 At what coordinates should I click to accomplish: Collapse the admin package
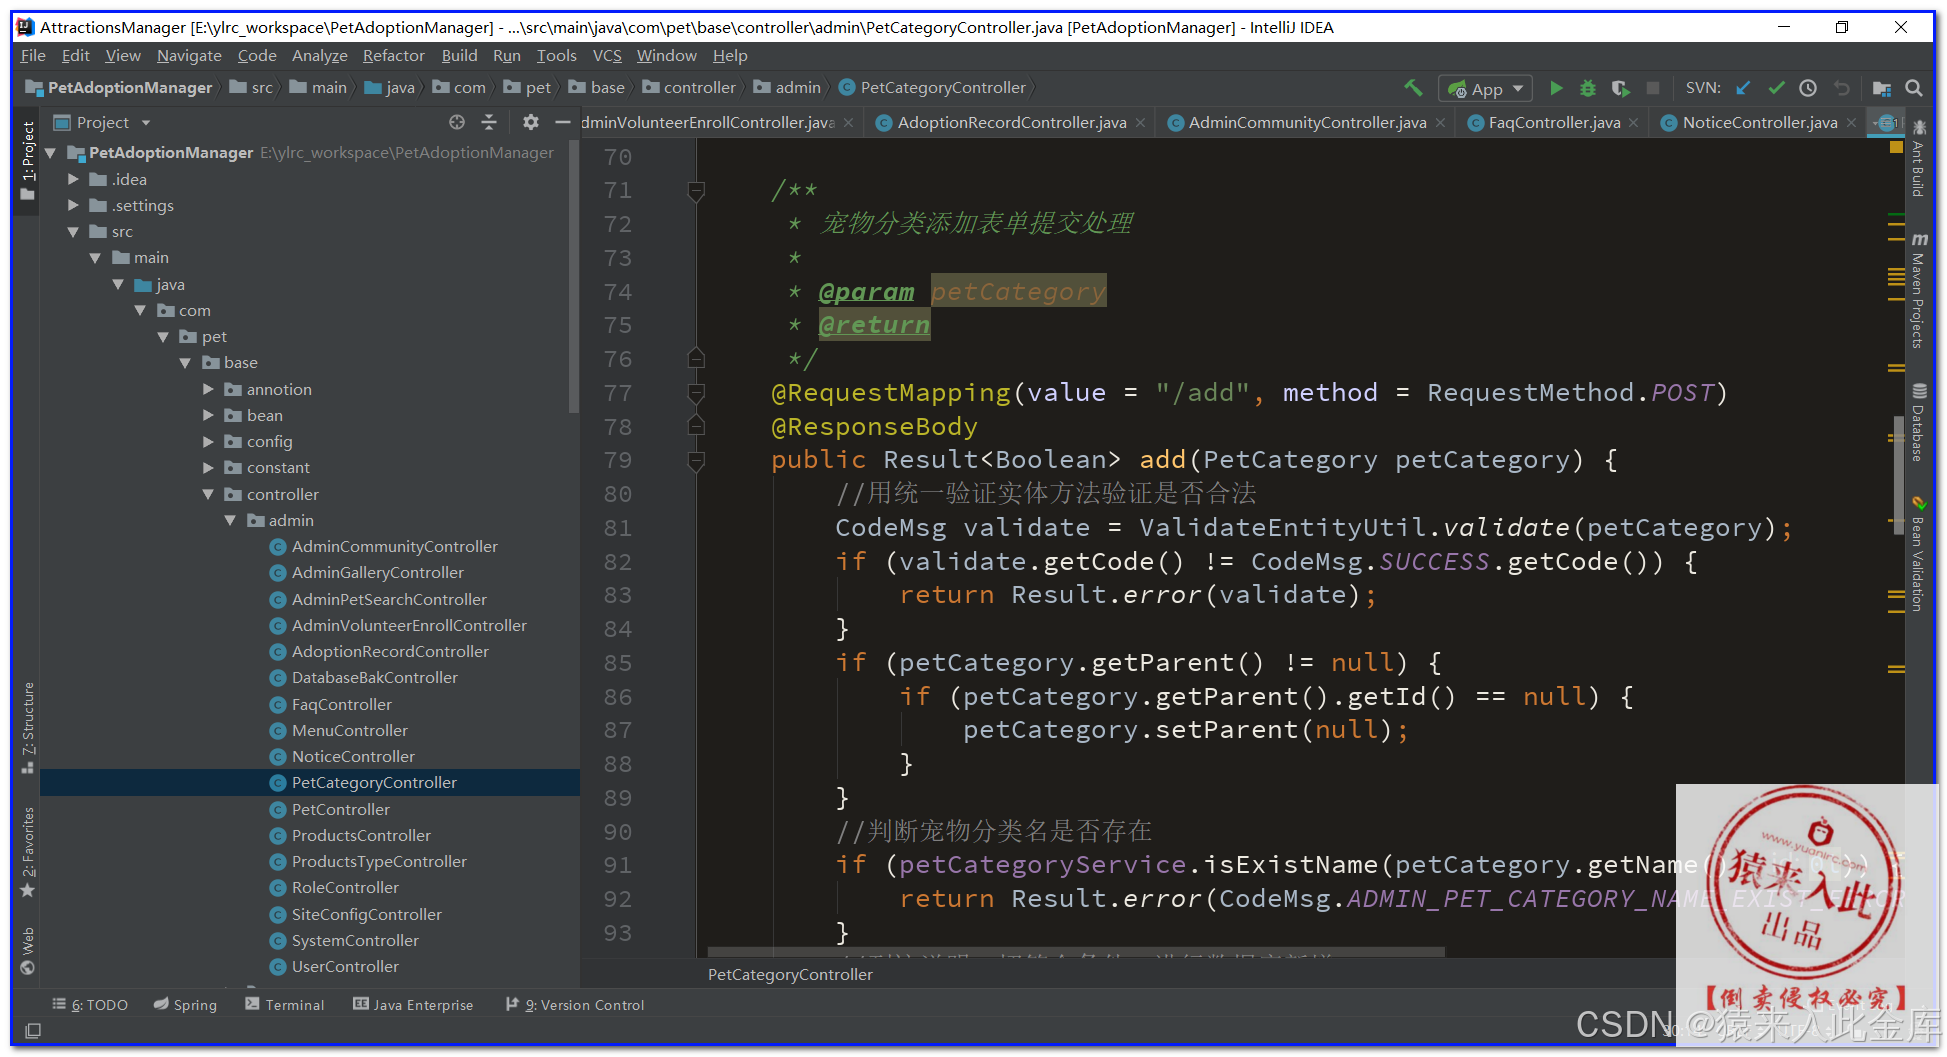(x=230, y=520)
